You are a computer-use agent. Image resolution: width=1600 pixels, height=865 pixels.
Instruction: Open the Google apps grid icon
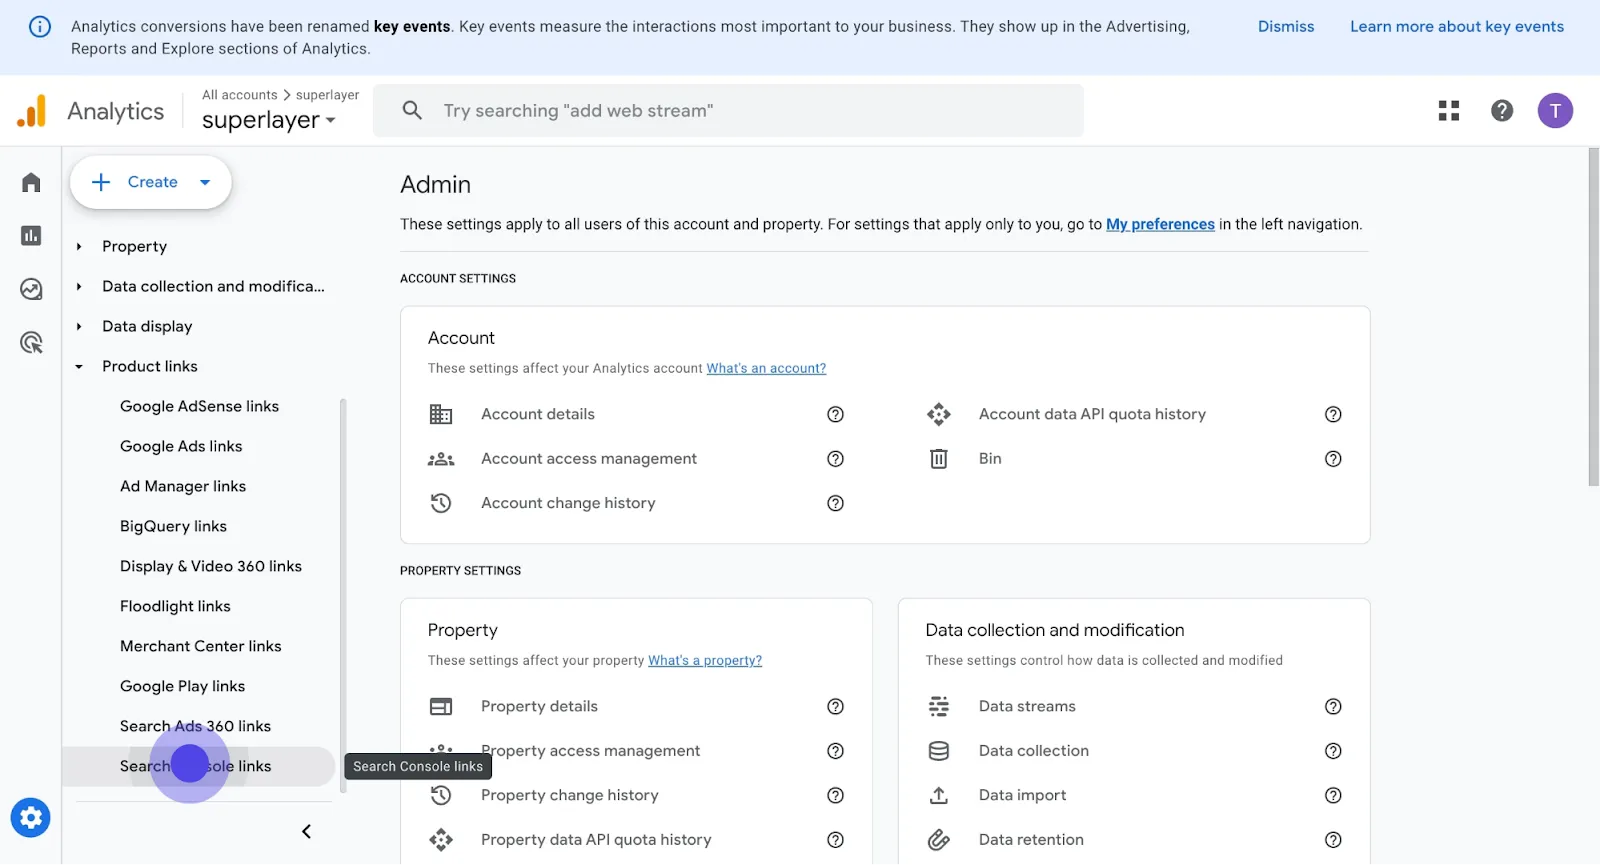click(1449, 111)
